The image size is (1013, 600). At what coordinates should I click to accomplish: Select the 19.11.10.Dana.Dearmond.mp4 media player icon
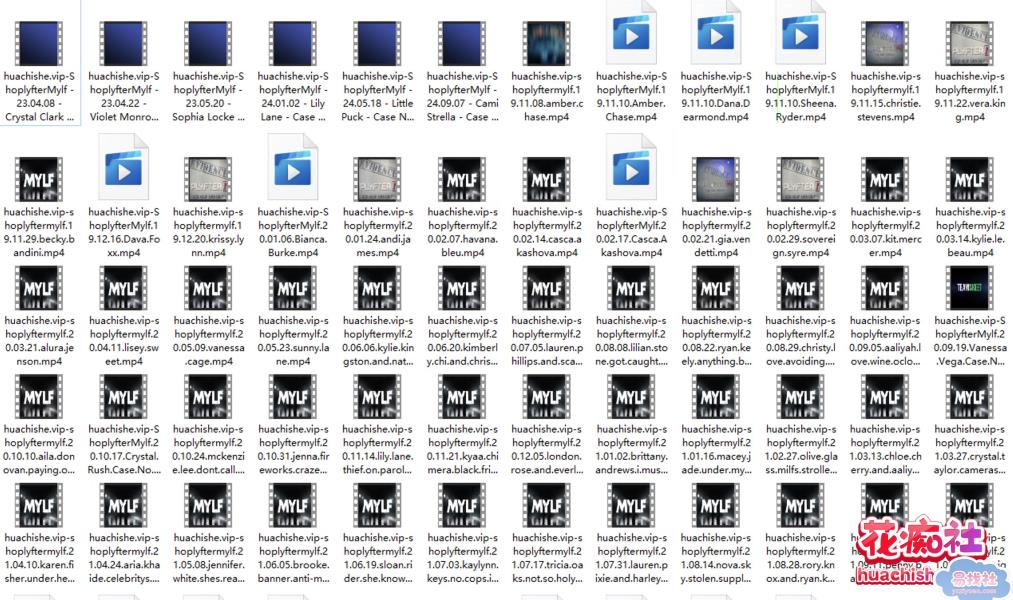coord(716,34)
